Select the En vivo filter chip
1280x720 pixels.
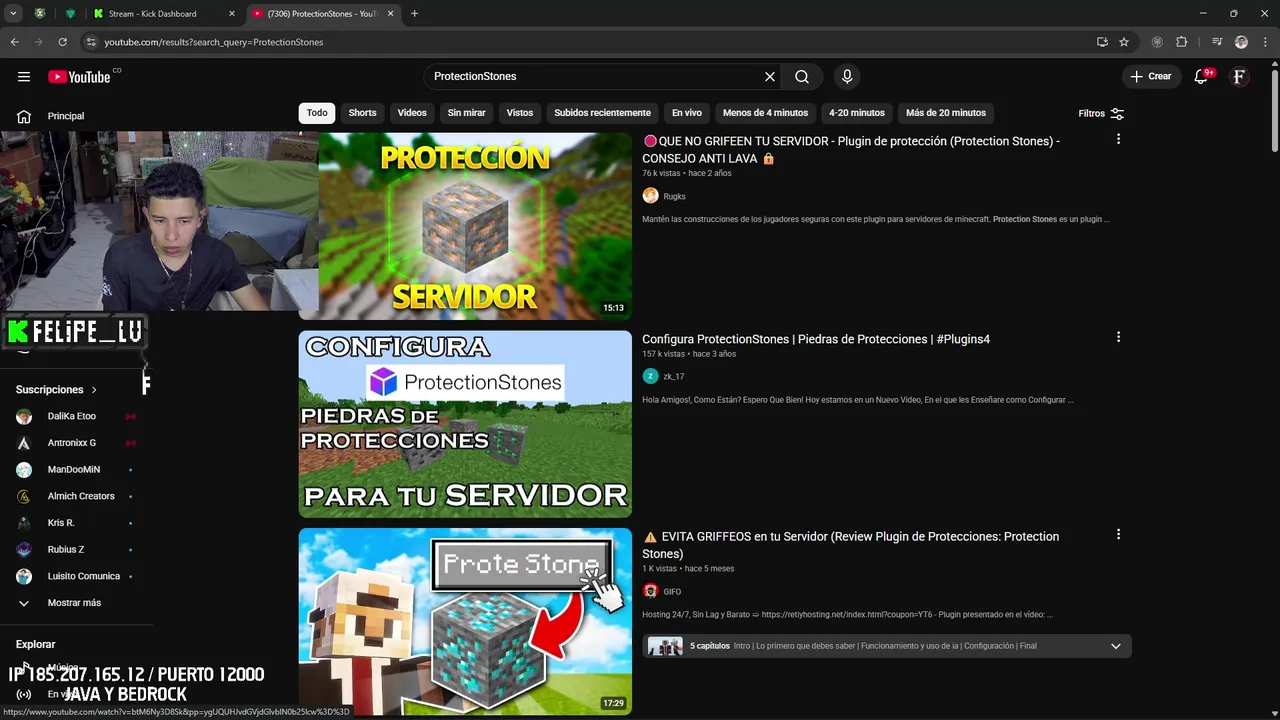(686, 113)
